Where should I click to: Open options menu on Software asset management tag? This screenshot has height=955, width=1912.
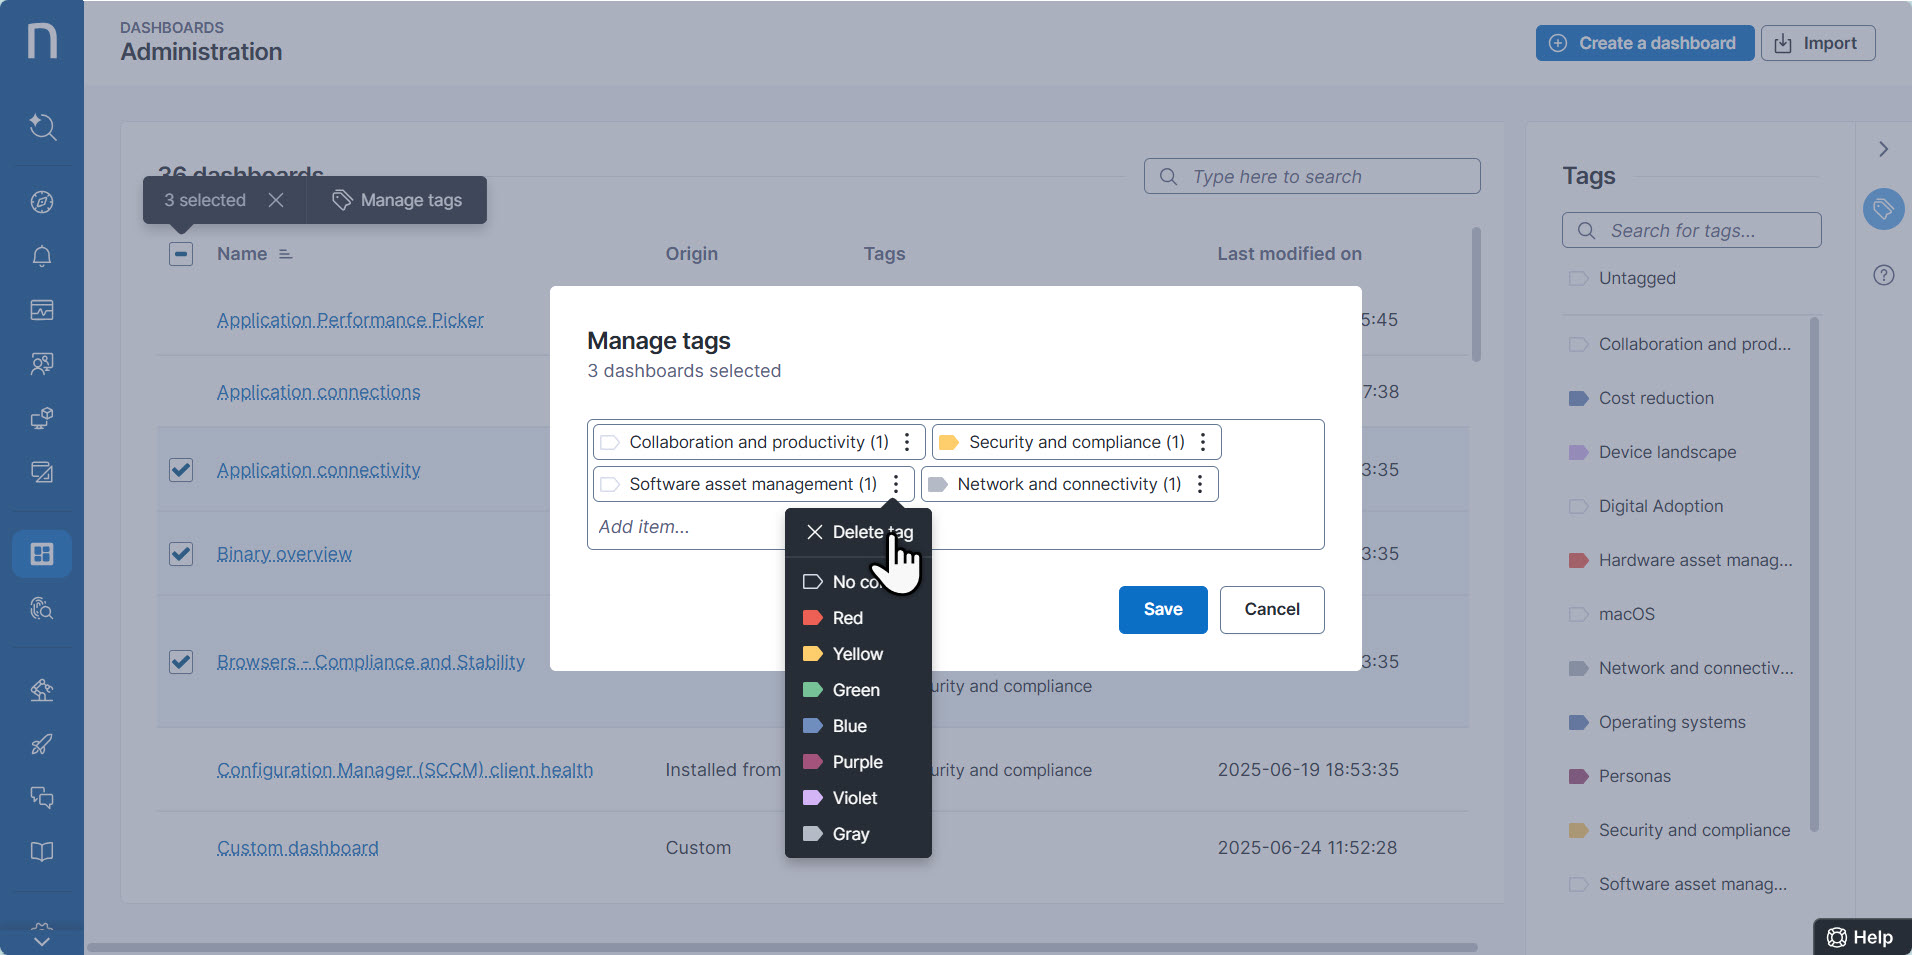(895, 484)
